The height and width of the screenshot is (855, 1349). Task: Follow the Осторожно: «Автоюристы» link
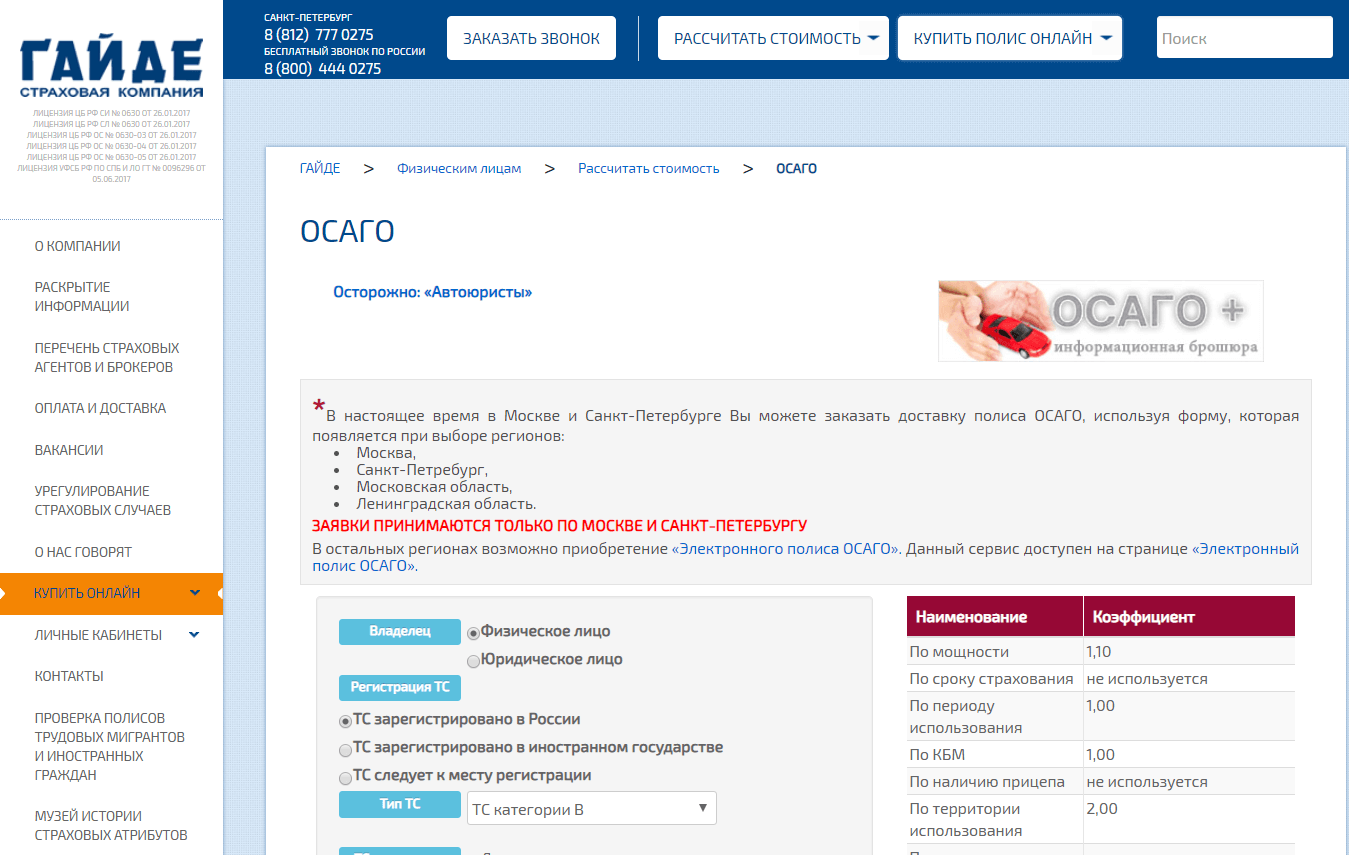tap(433, 292)
